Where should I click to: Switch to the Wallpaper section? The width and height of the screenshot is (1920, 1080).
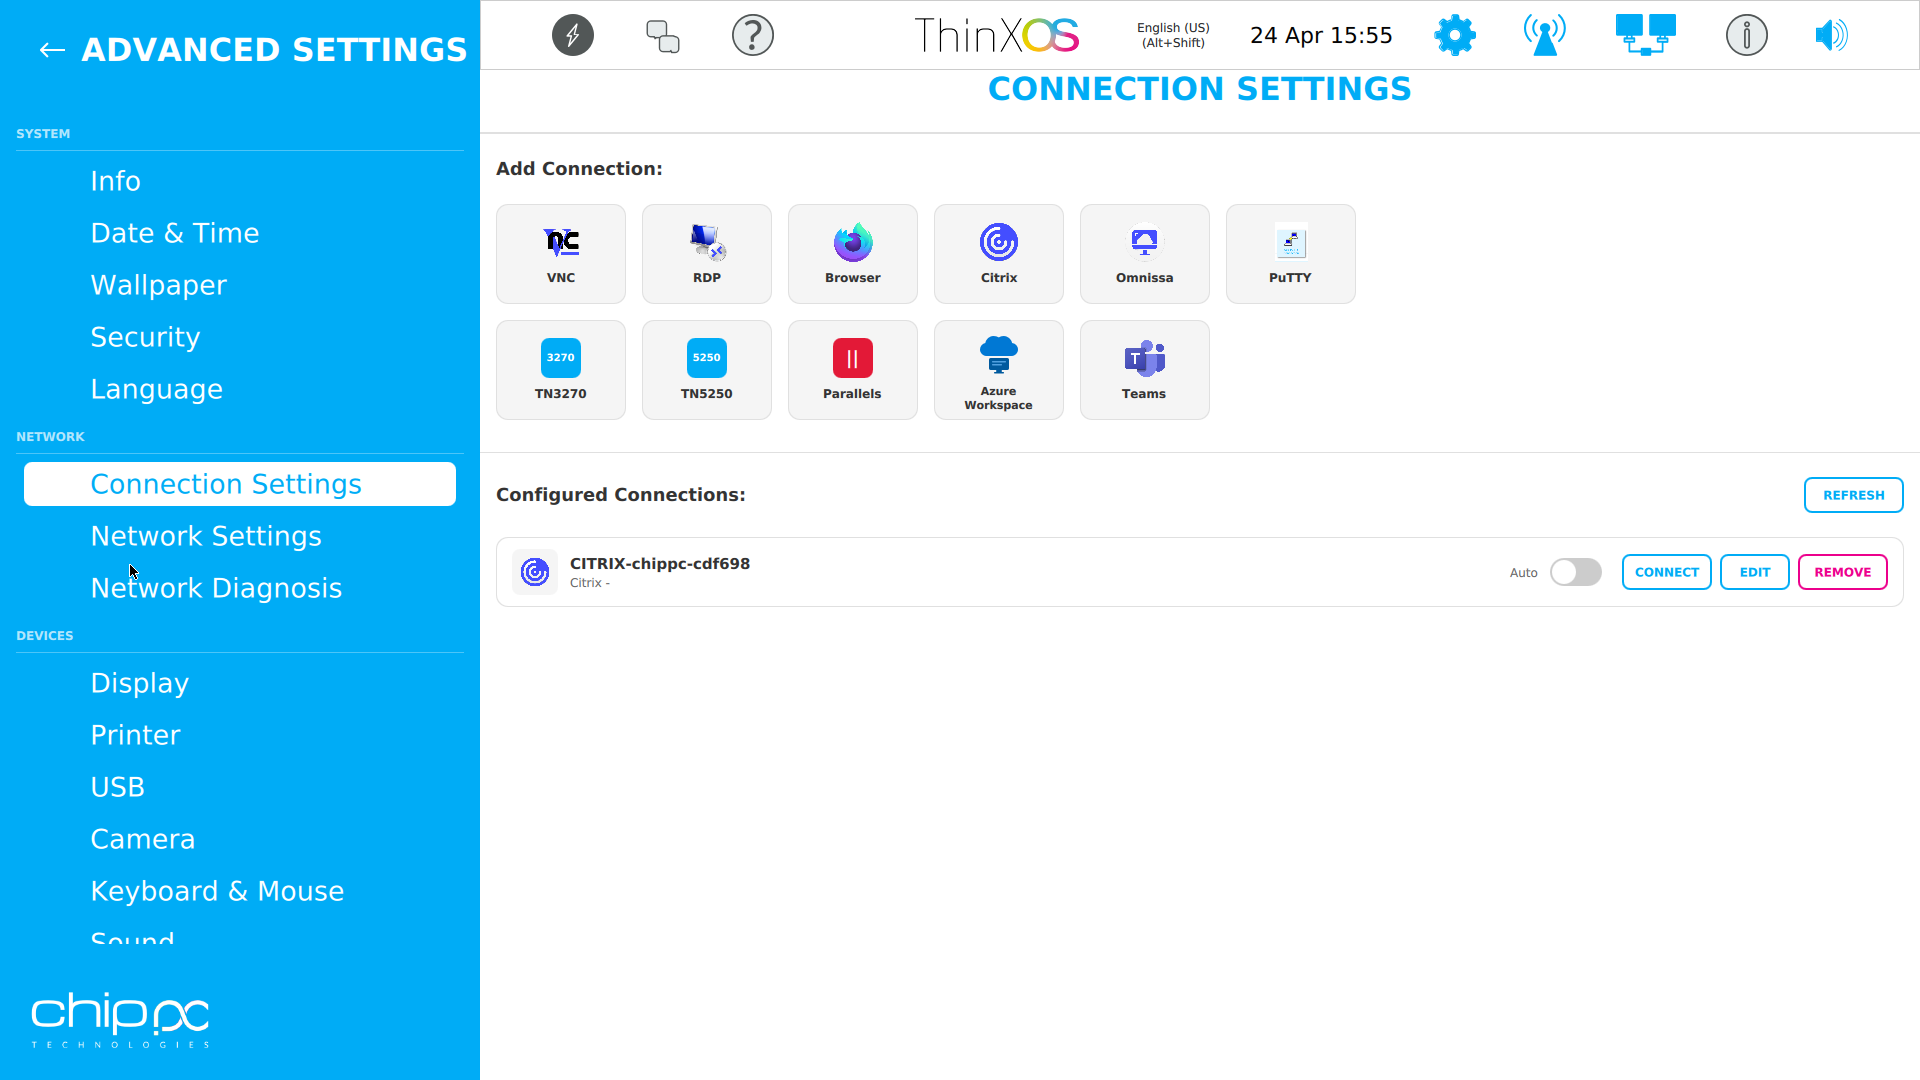click(158, 285)
